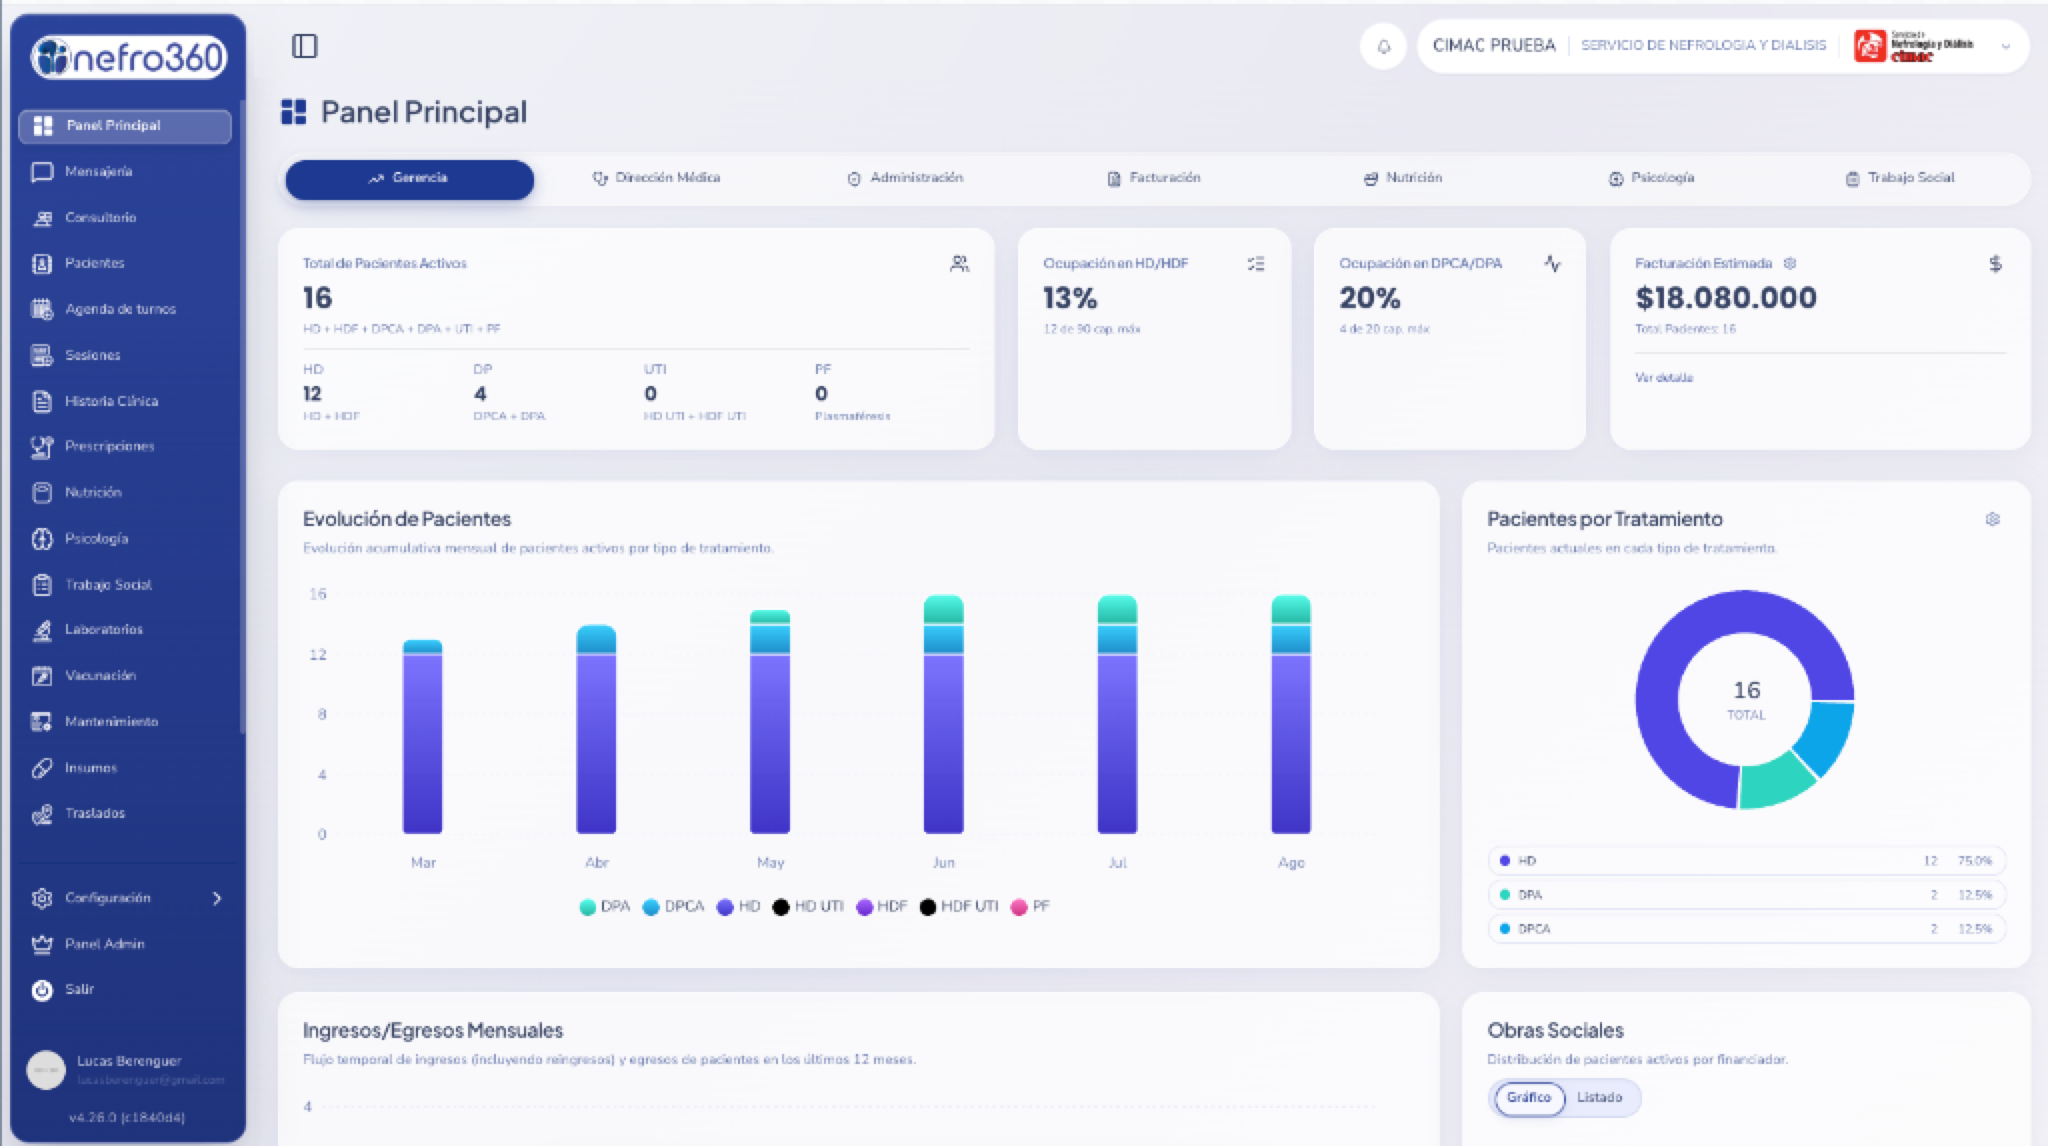Toggle DPCA series in chart legend
This screenshot has width=2048, height=1146.
coord(674,907)
